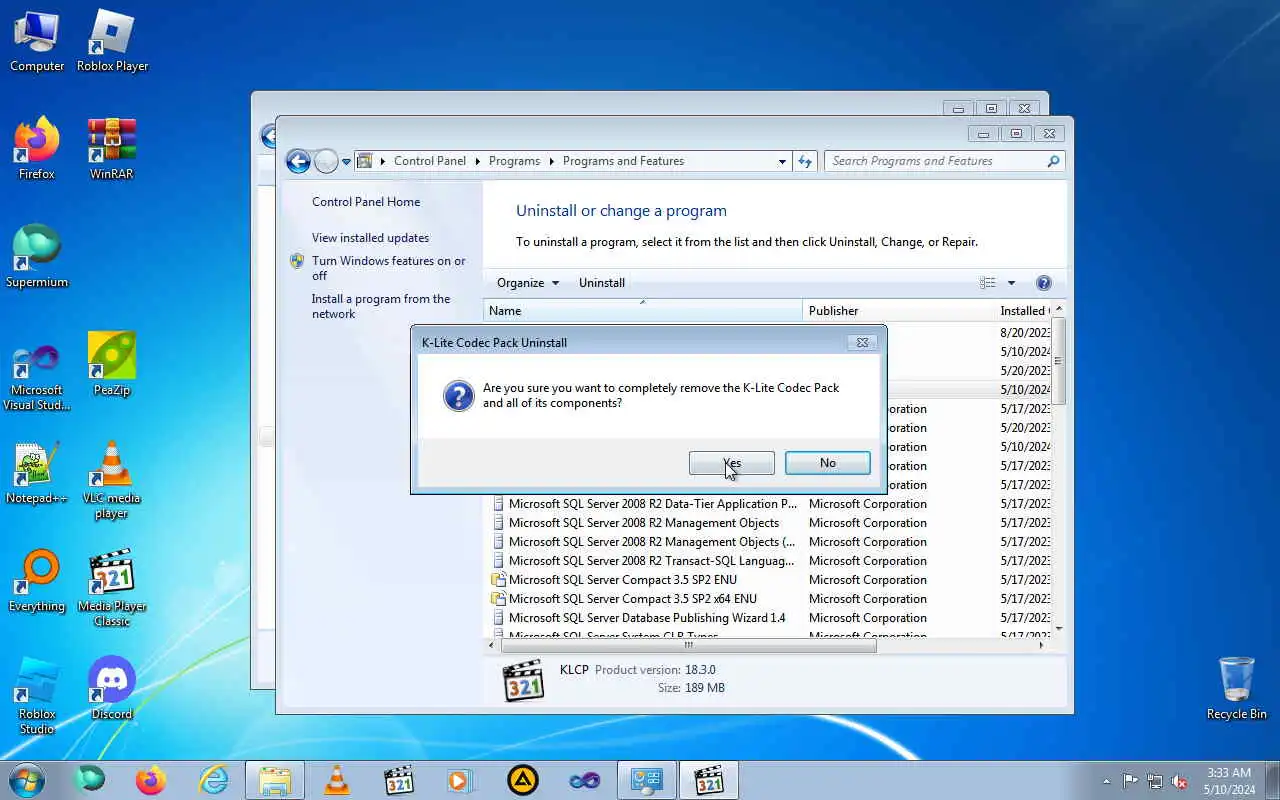
Task: Select the Supermium desktop shortcut
Action: tap(37, 256)
